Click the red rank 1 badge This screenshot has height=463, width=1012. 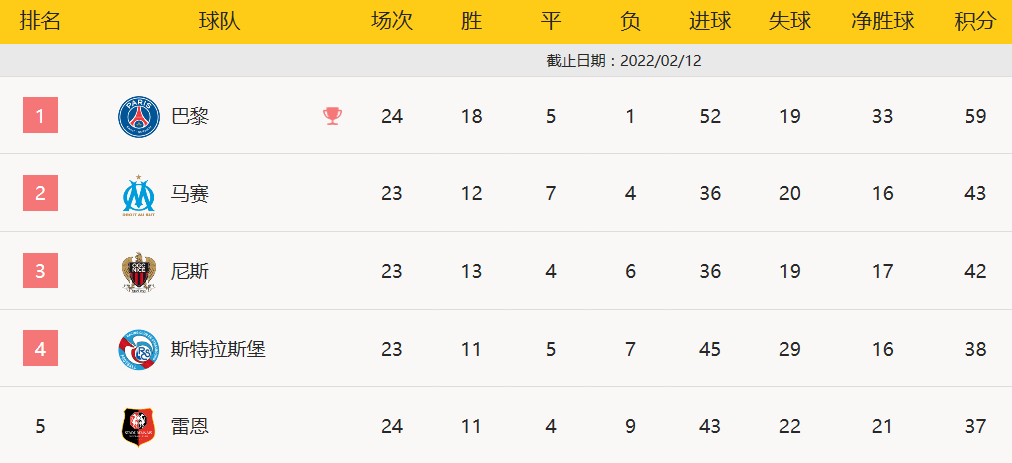click(x=40, y=116)
